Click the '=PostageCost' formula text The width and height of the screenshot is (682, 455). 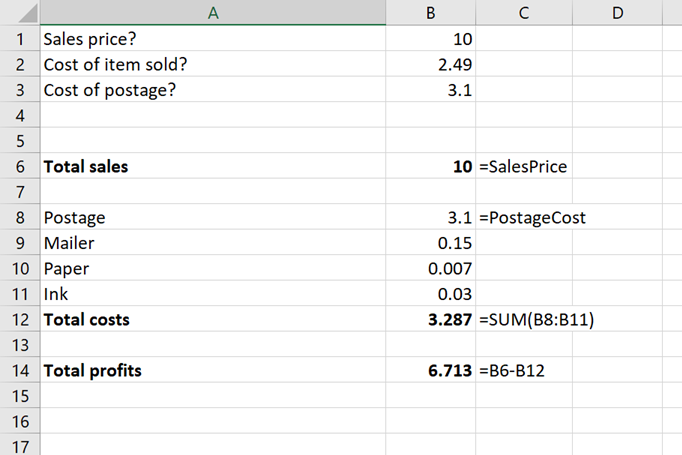[532, 217]
